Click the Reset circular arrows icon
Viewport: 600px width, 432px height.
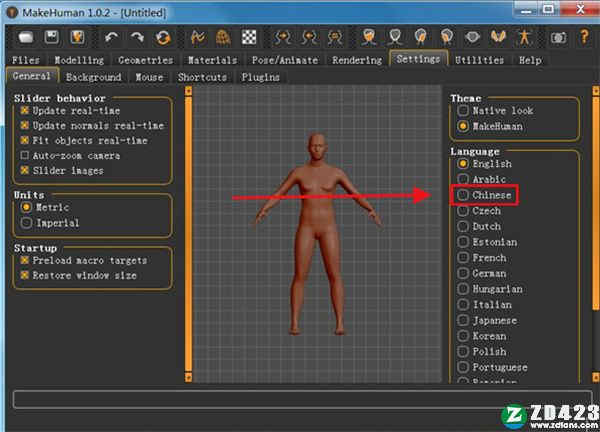(x=163, y=37)
